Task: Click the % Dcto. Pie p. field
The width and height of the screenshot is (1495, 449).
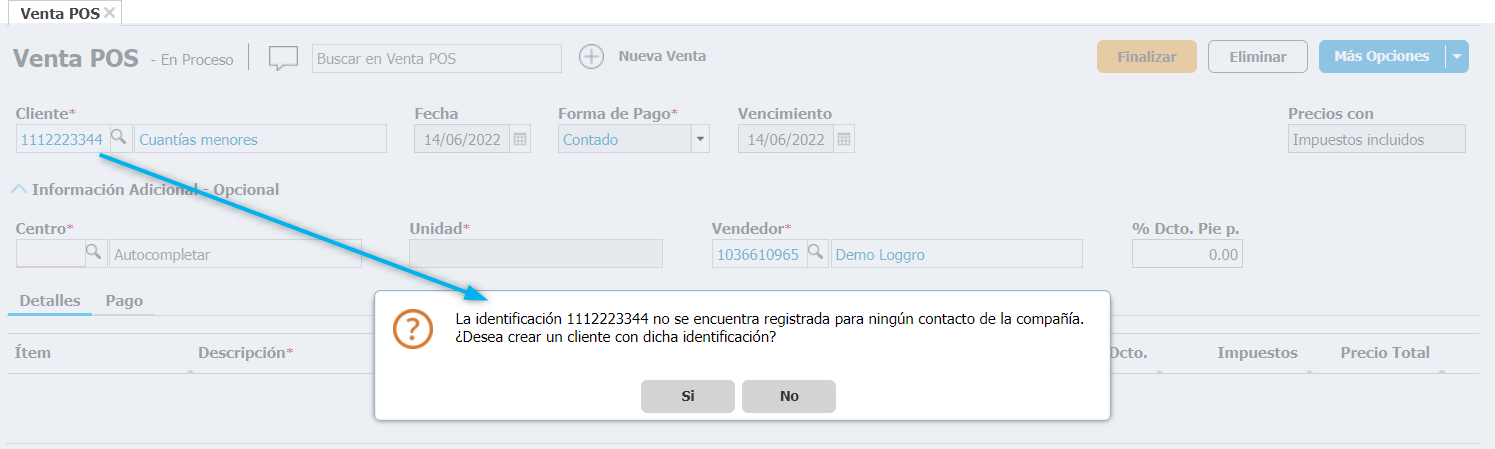Action: pos(1186,254)
